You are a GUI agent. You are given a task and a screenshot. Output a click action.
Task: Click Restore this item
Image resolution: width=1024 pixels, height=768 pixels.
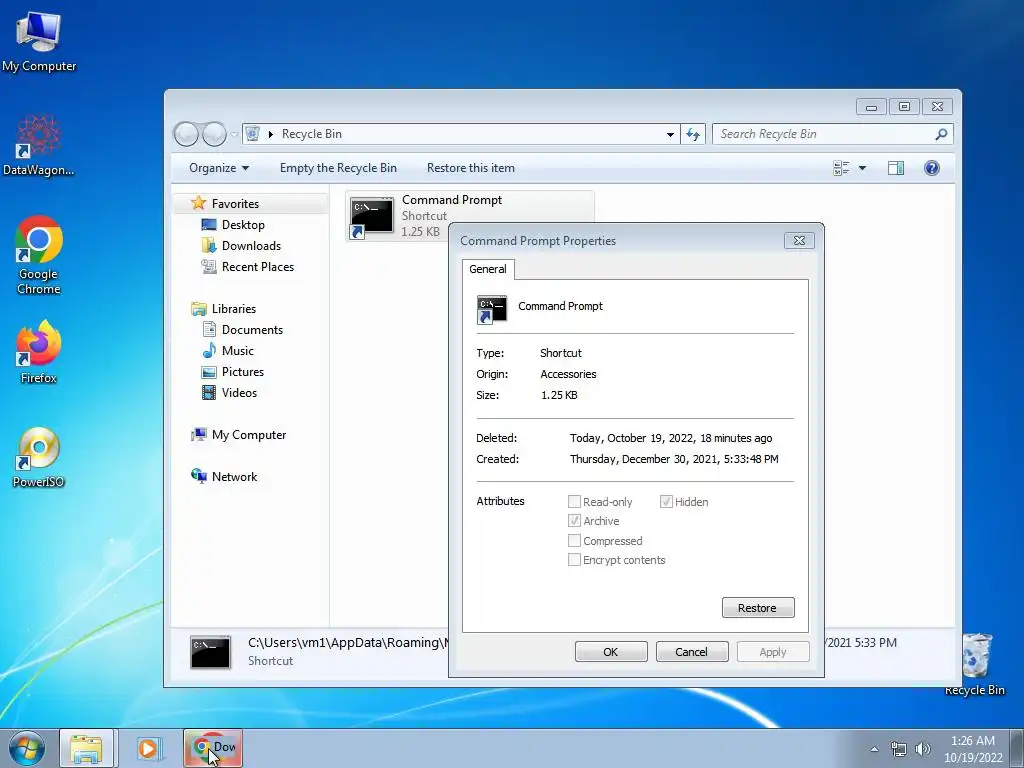click(471, 168)
